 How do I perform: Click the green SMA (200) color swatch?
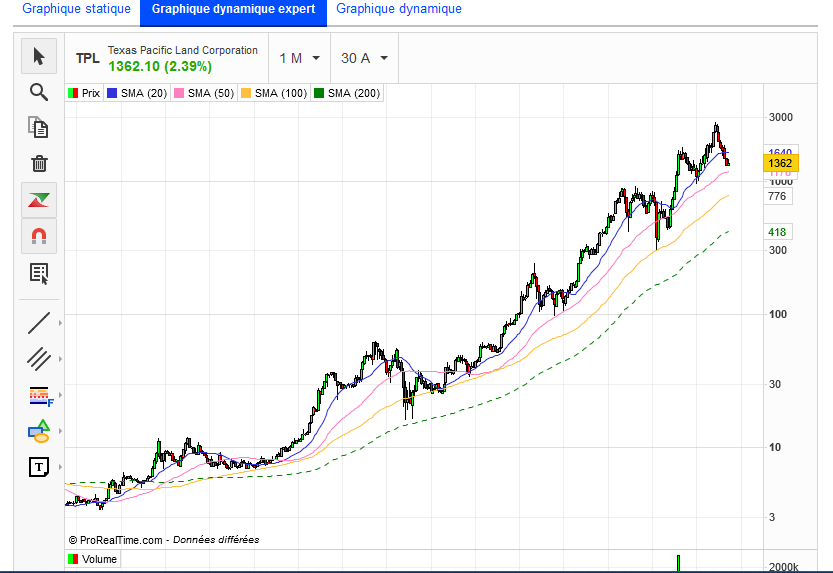[x=319, y=93]
